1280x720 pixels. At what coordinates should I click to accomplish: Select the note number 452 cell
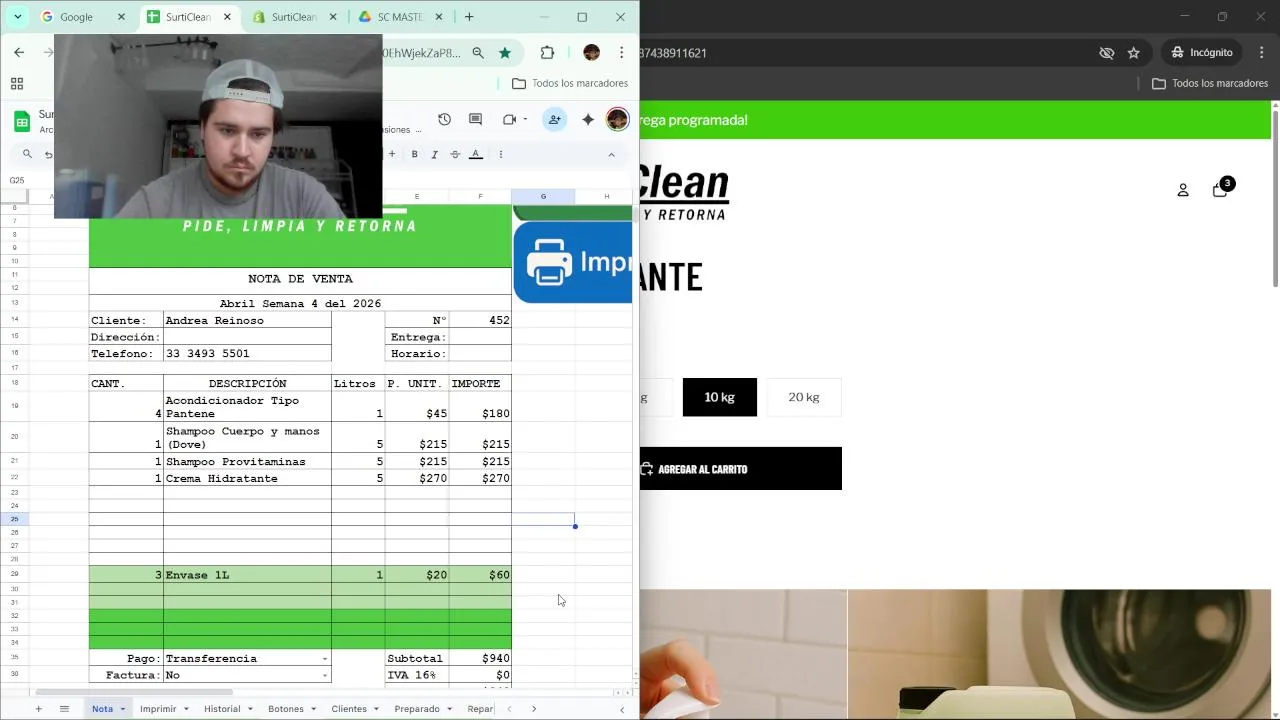(480, 321)
